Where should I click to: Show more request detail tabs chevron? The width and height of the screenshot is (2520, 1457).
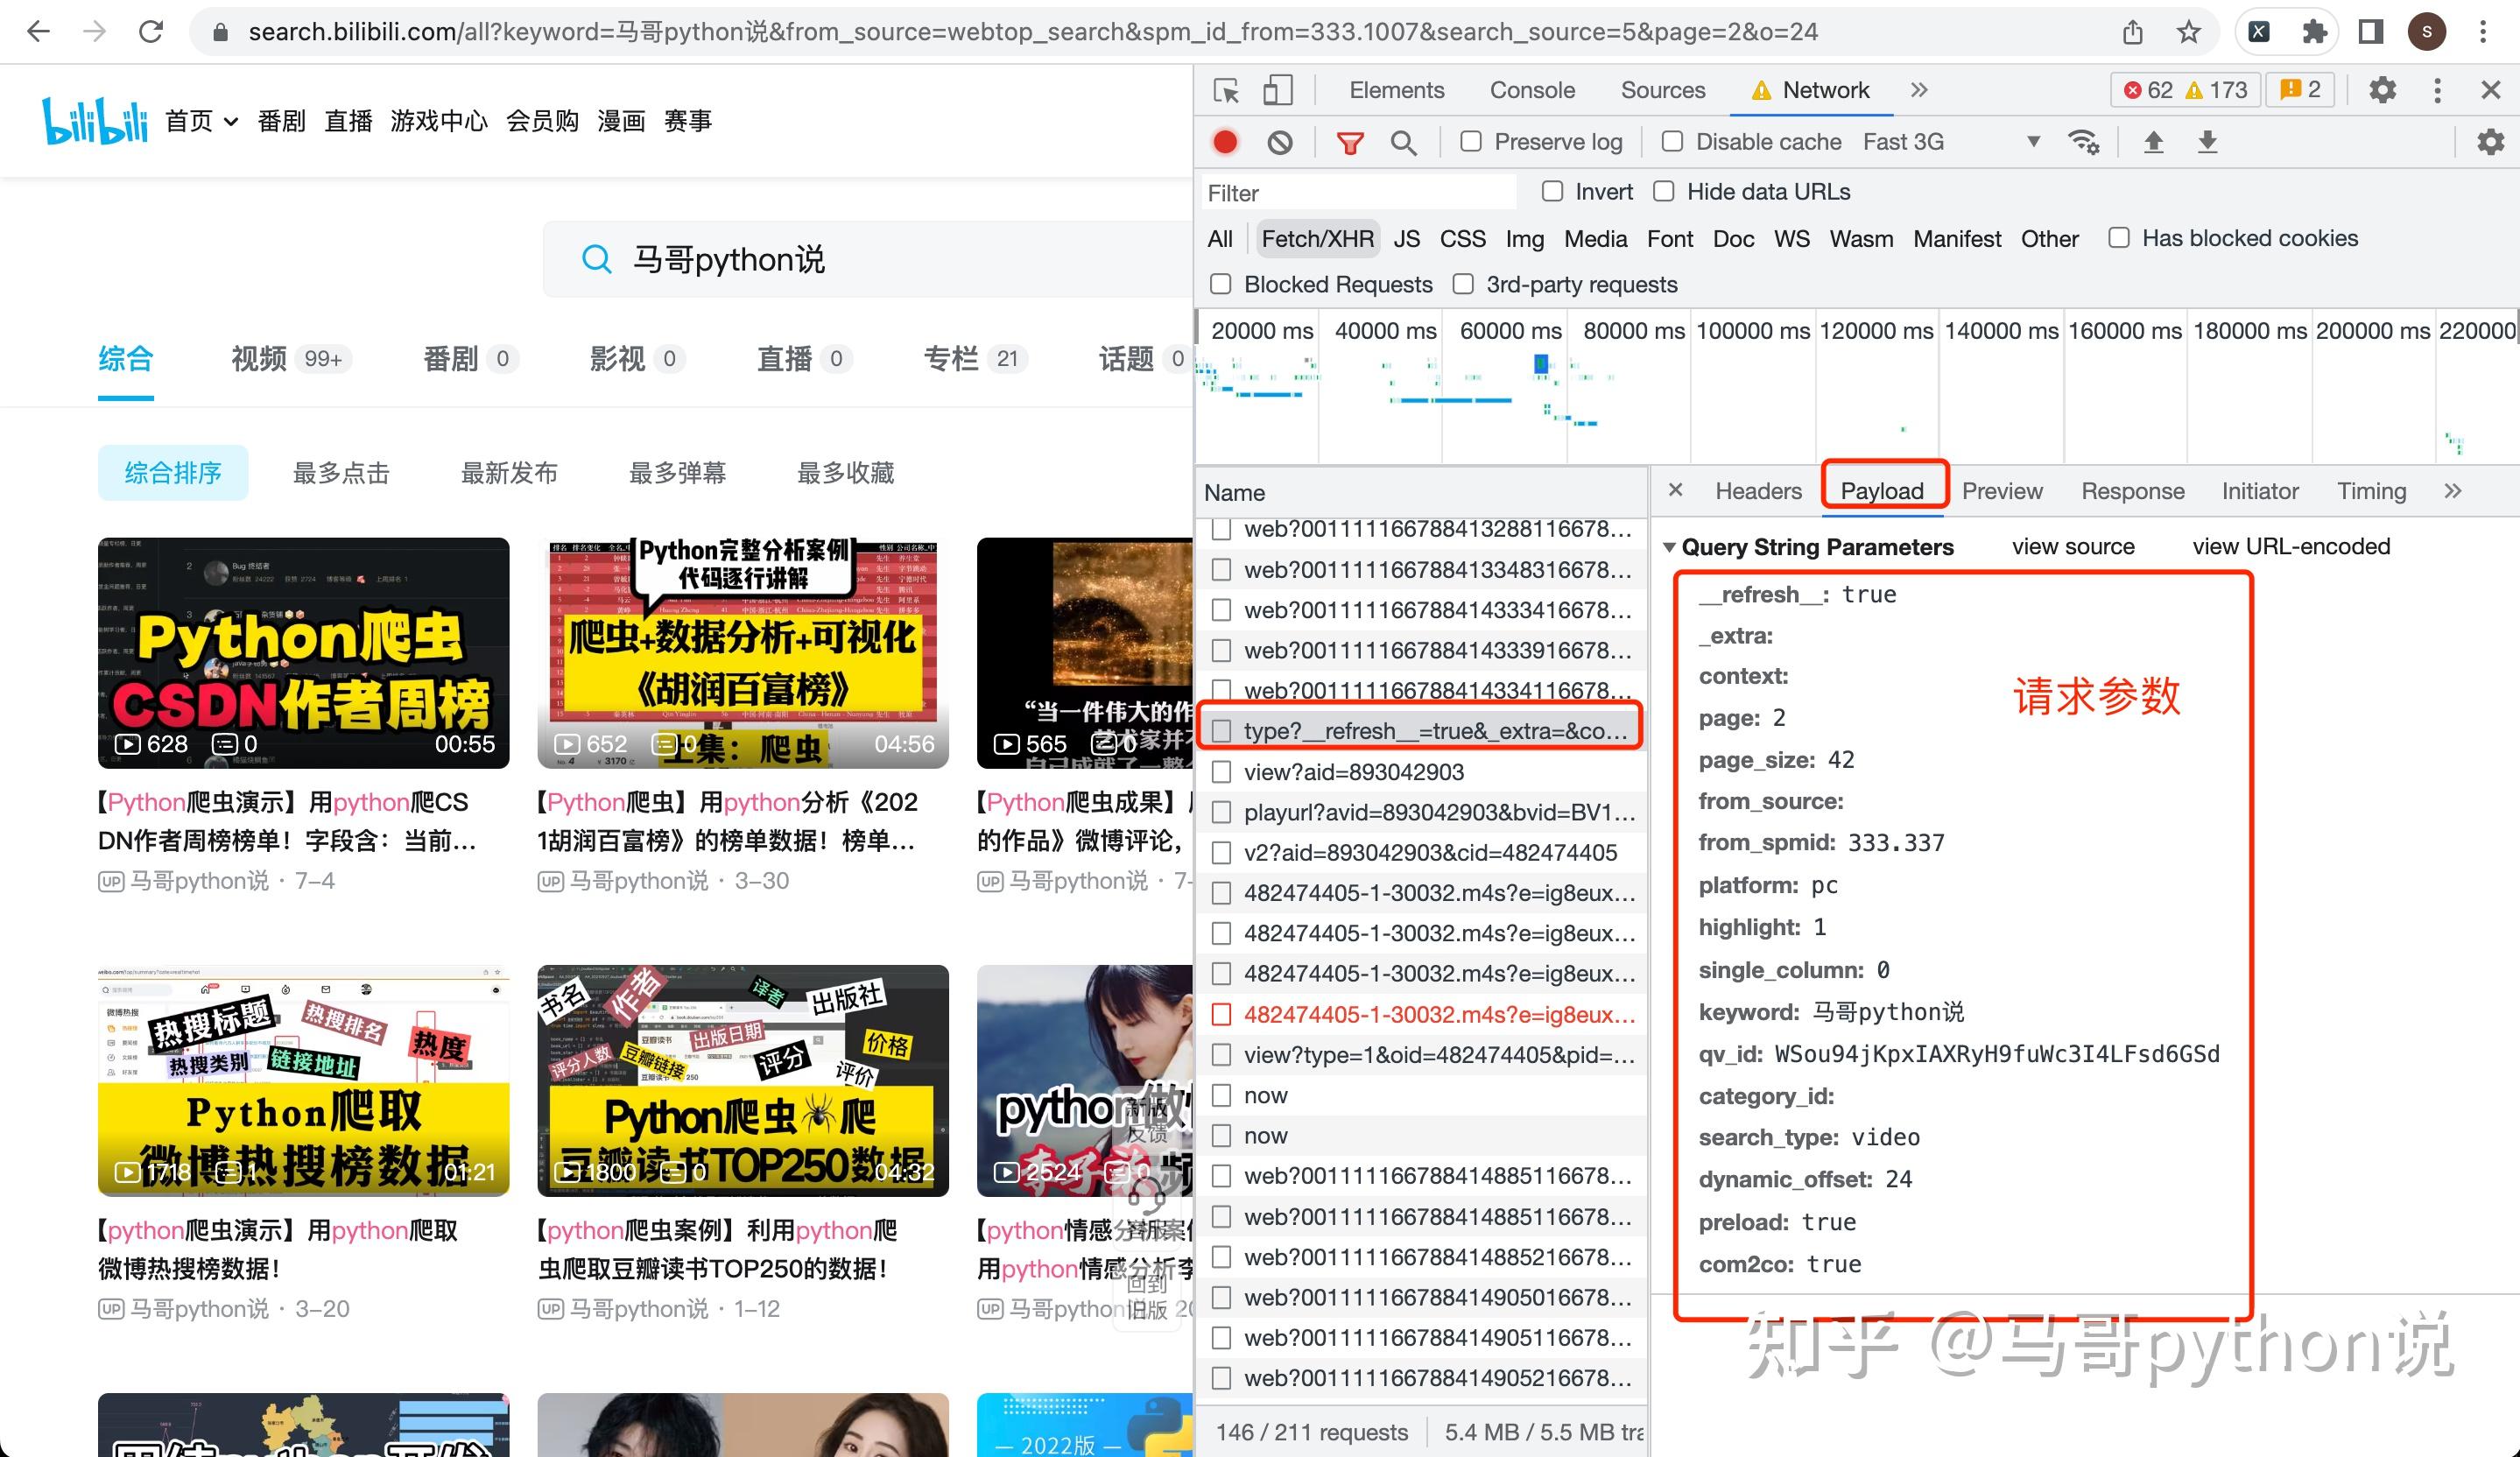(2452, 491)
